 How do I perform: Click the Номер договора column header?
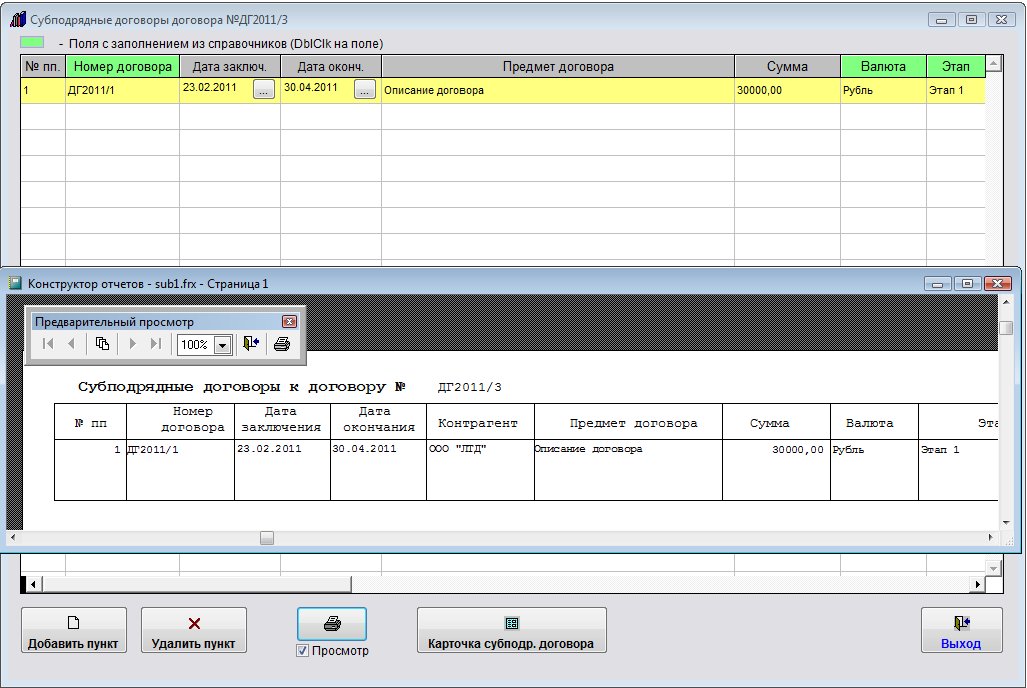(122, 67)
